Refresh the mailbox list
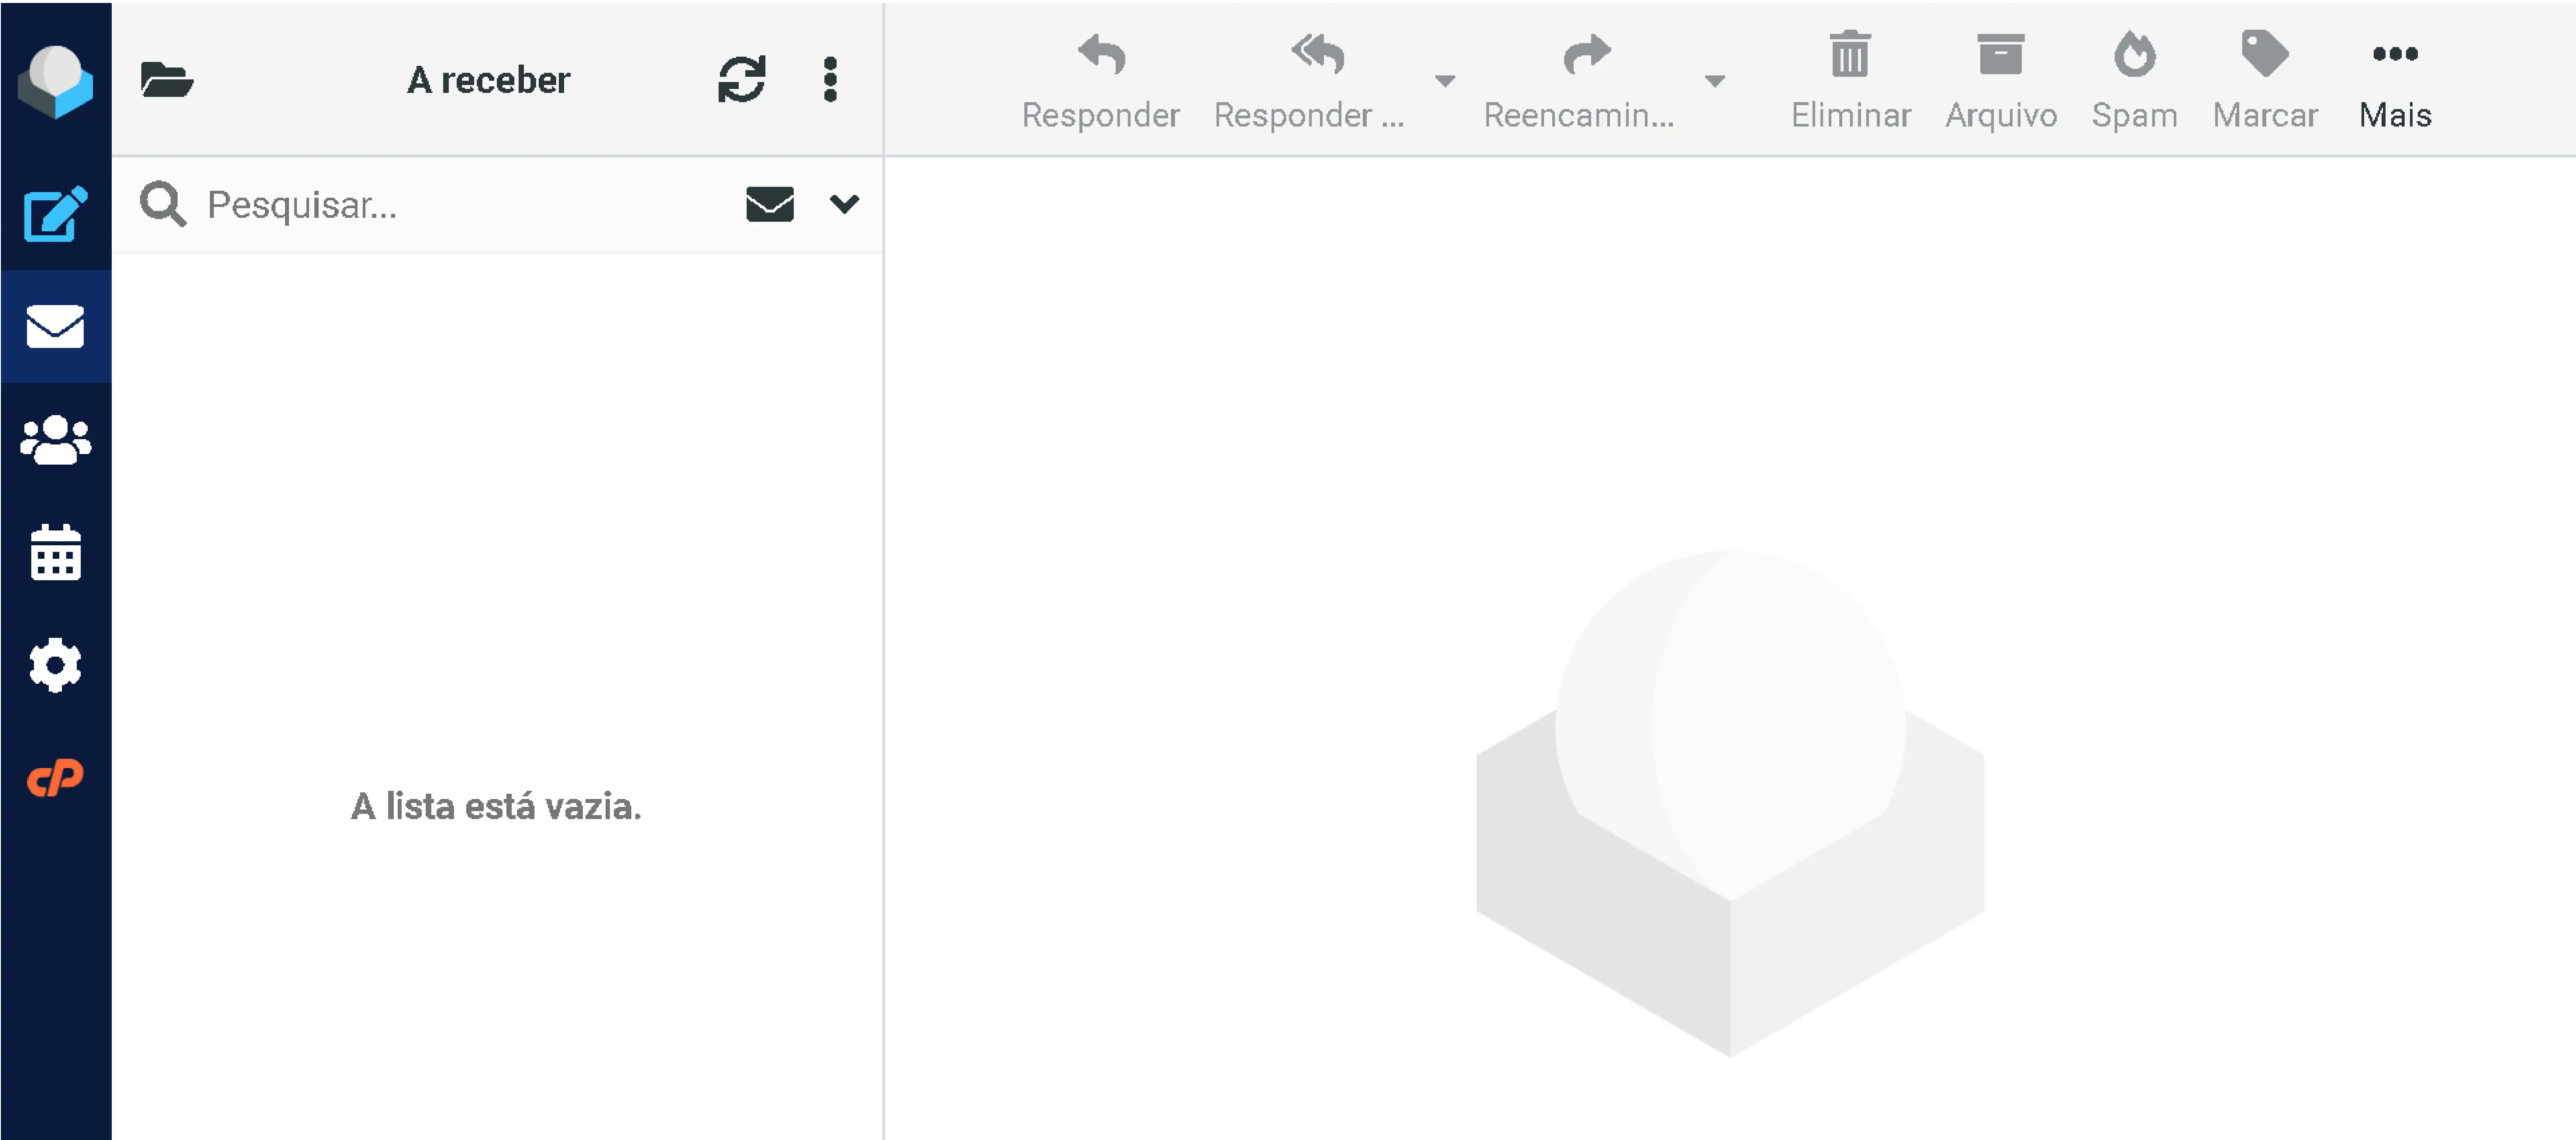2576x1140 pixels. click(741, 80)
